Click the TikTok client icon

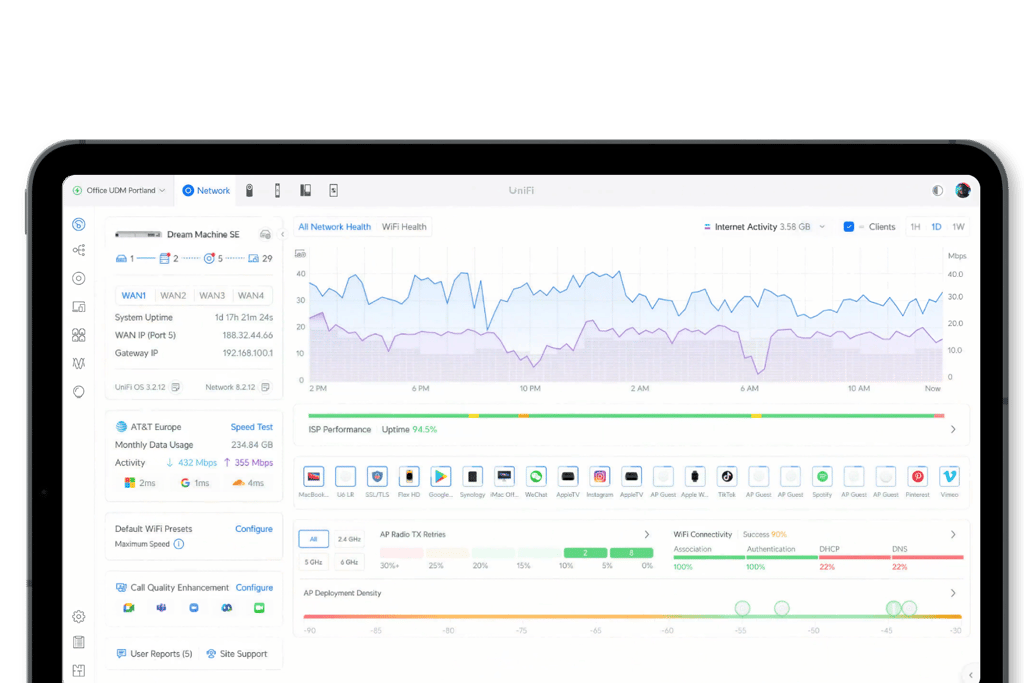pos(726,477)
